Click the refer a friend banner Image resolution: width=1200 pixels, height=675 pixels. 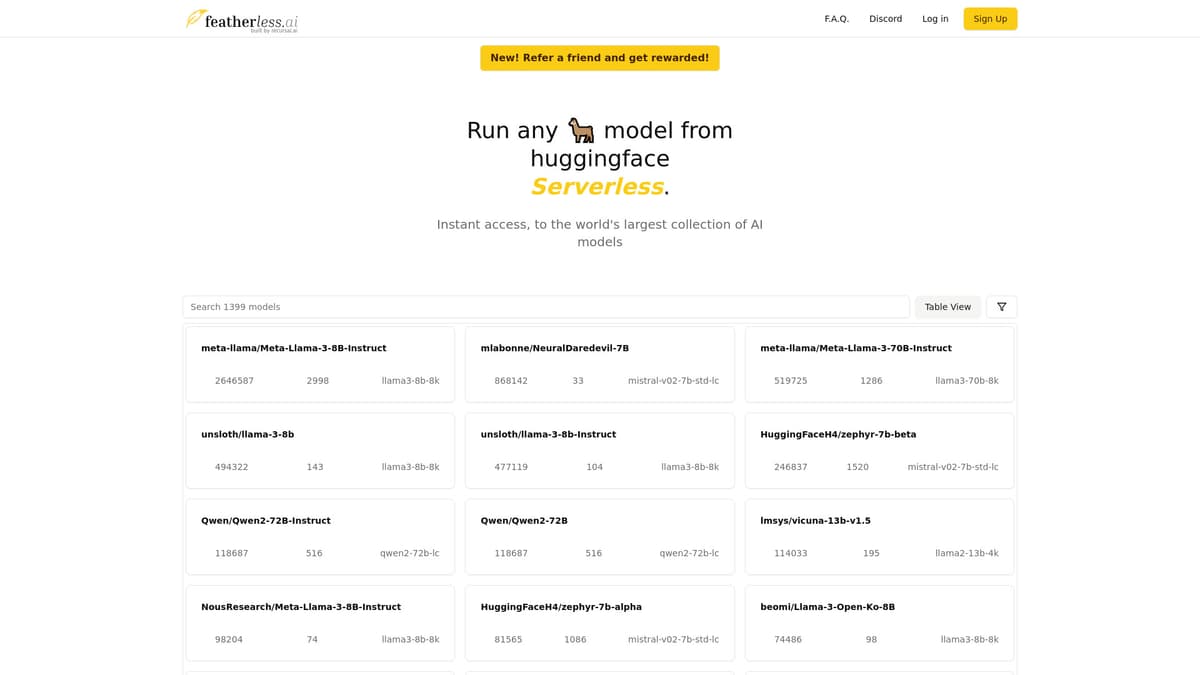tap(600, 58)
